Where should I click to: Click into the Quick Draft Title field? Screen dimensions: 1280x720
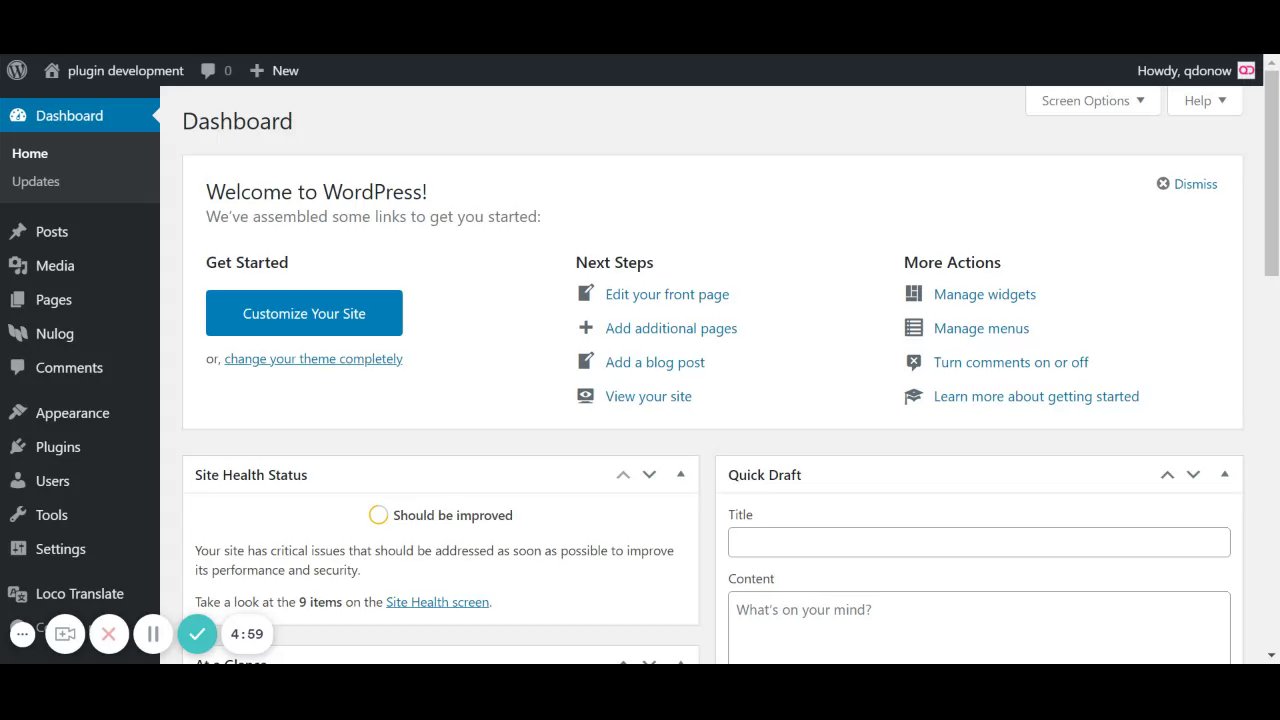(979, 542)
